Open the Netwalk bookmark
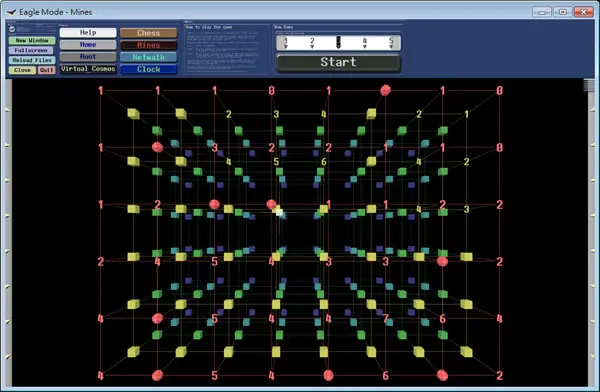Screen dimensions: 600x392 pos(148,57)
